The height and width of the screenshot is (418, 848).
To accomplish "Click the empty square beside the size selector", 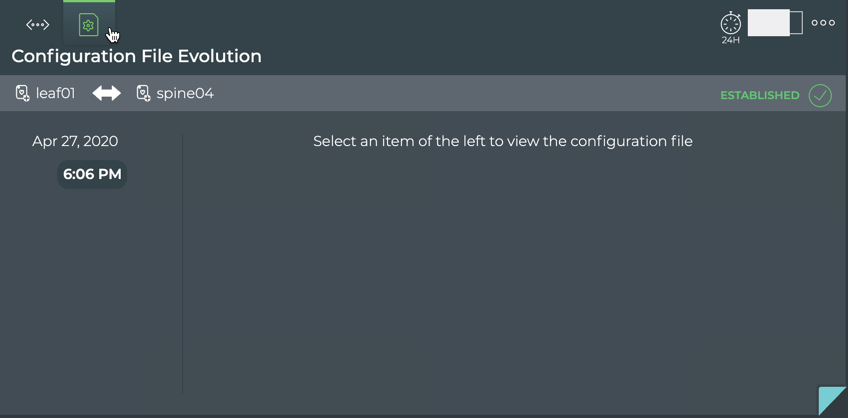I will pos(796,23).
